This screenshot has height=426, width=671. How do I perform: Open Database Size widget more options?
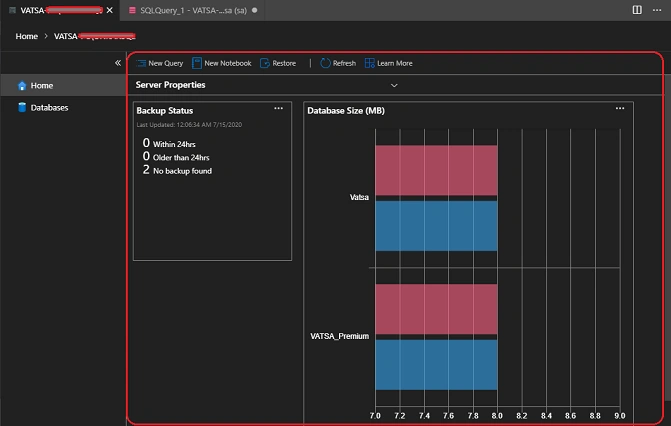tap(620, 108)
